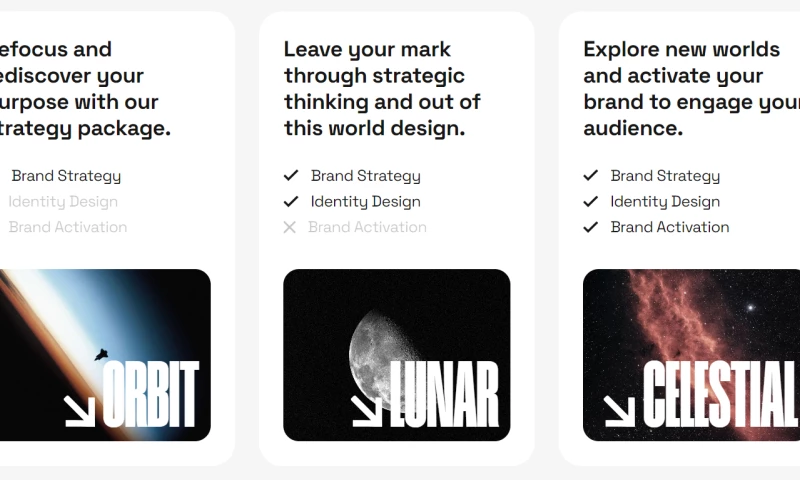Screen dimensions: 800x480
Task: Click checkmark next to Celestial Brand Strategy
Action: click(591, 176)
